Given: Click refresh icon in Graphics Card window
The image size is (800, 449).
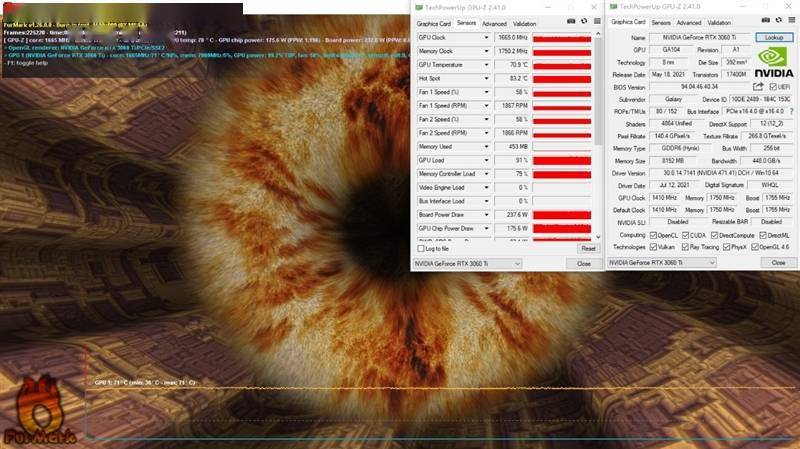Looking at the screenshot, I should click(779, 20).
